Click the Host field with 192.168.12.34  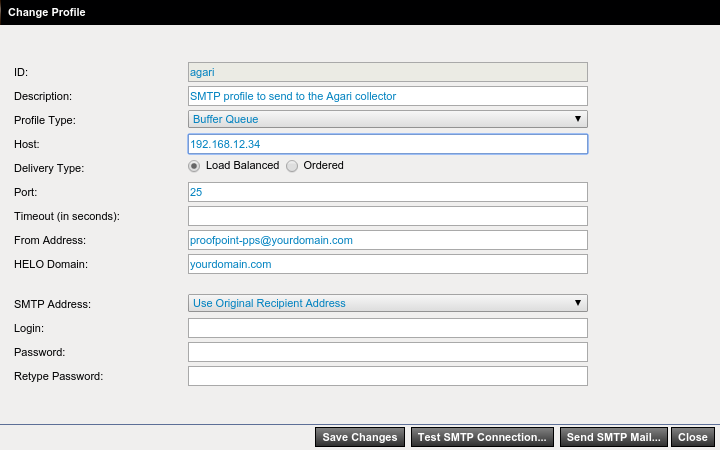pos(388,144)
